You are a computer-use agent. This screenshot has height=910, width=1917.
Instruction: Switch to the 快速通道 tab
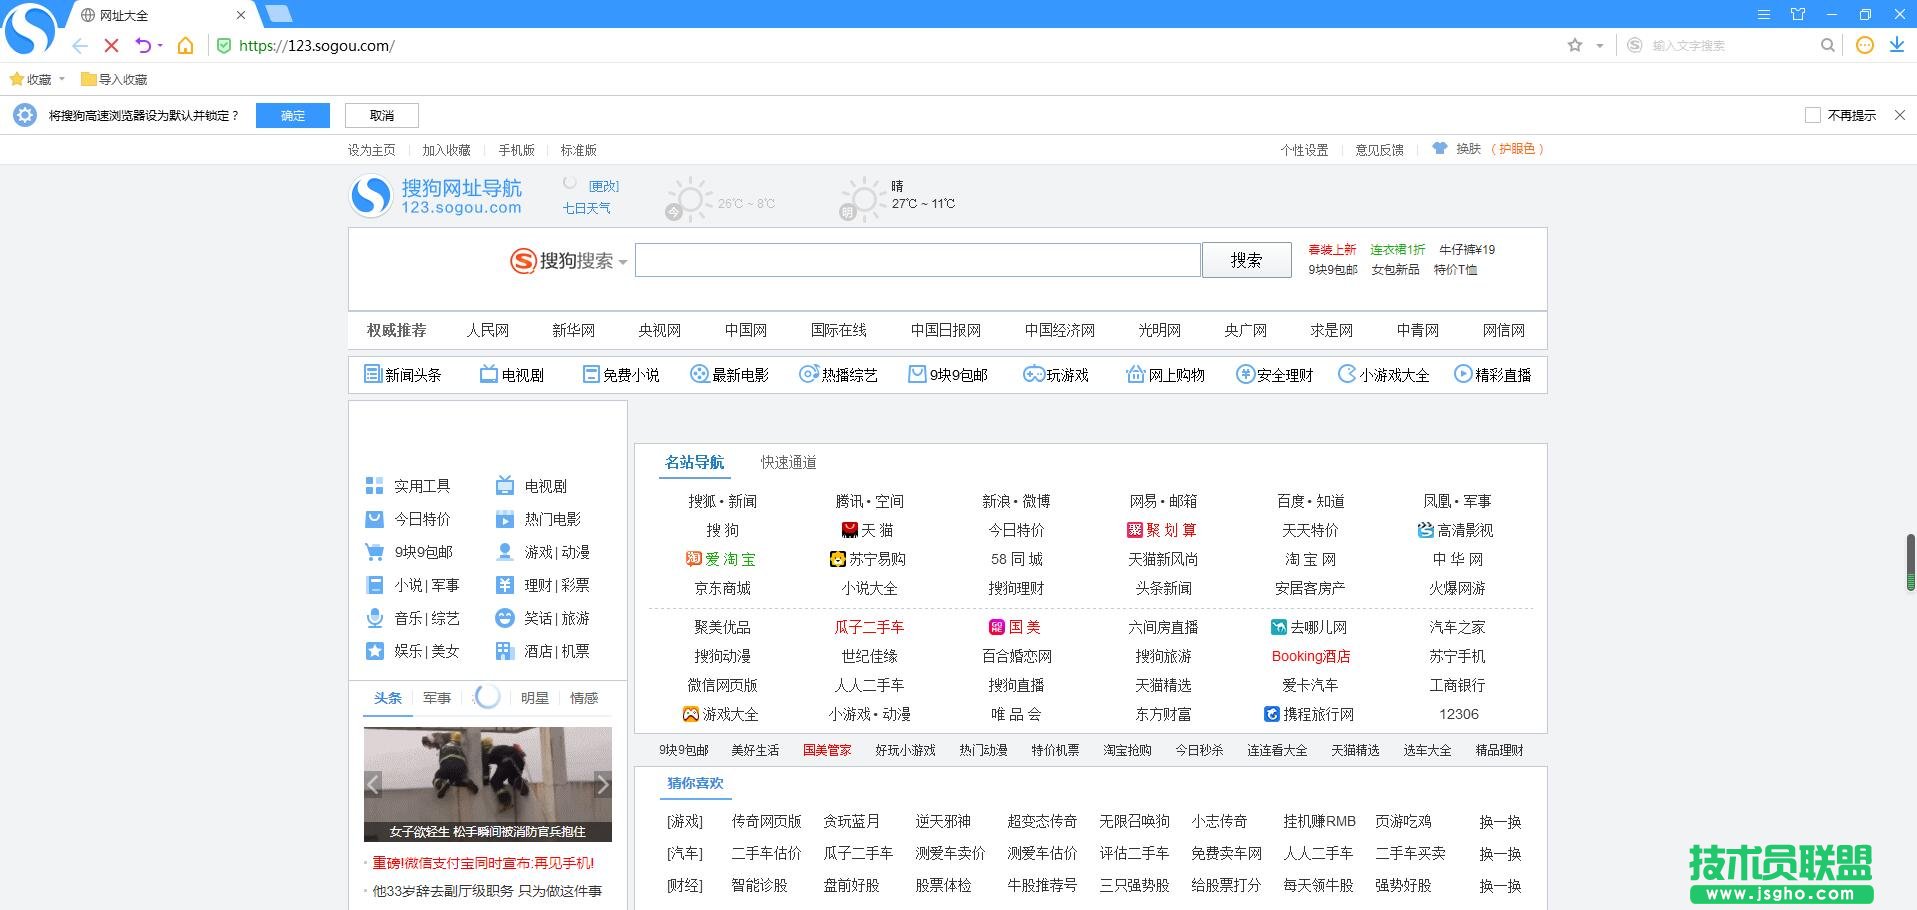pyautogui.click(x=787, y=462)
